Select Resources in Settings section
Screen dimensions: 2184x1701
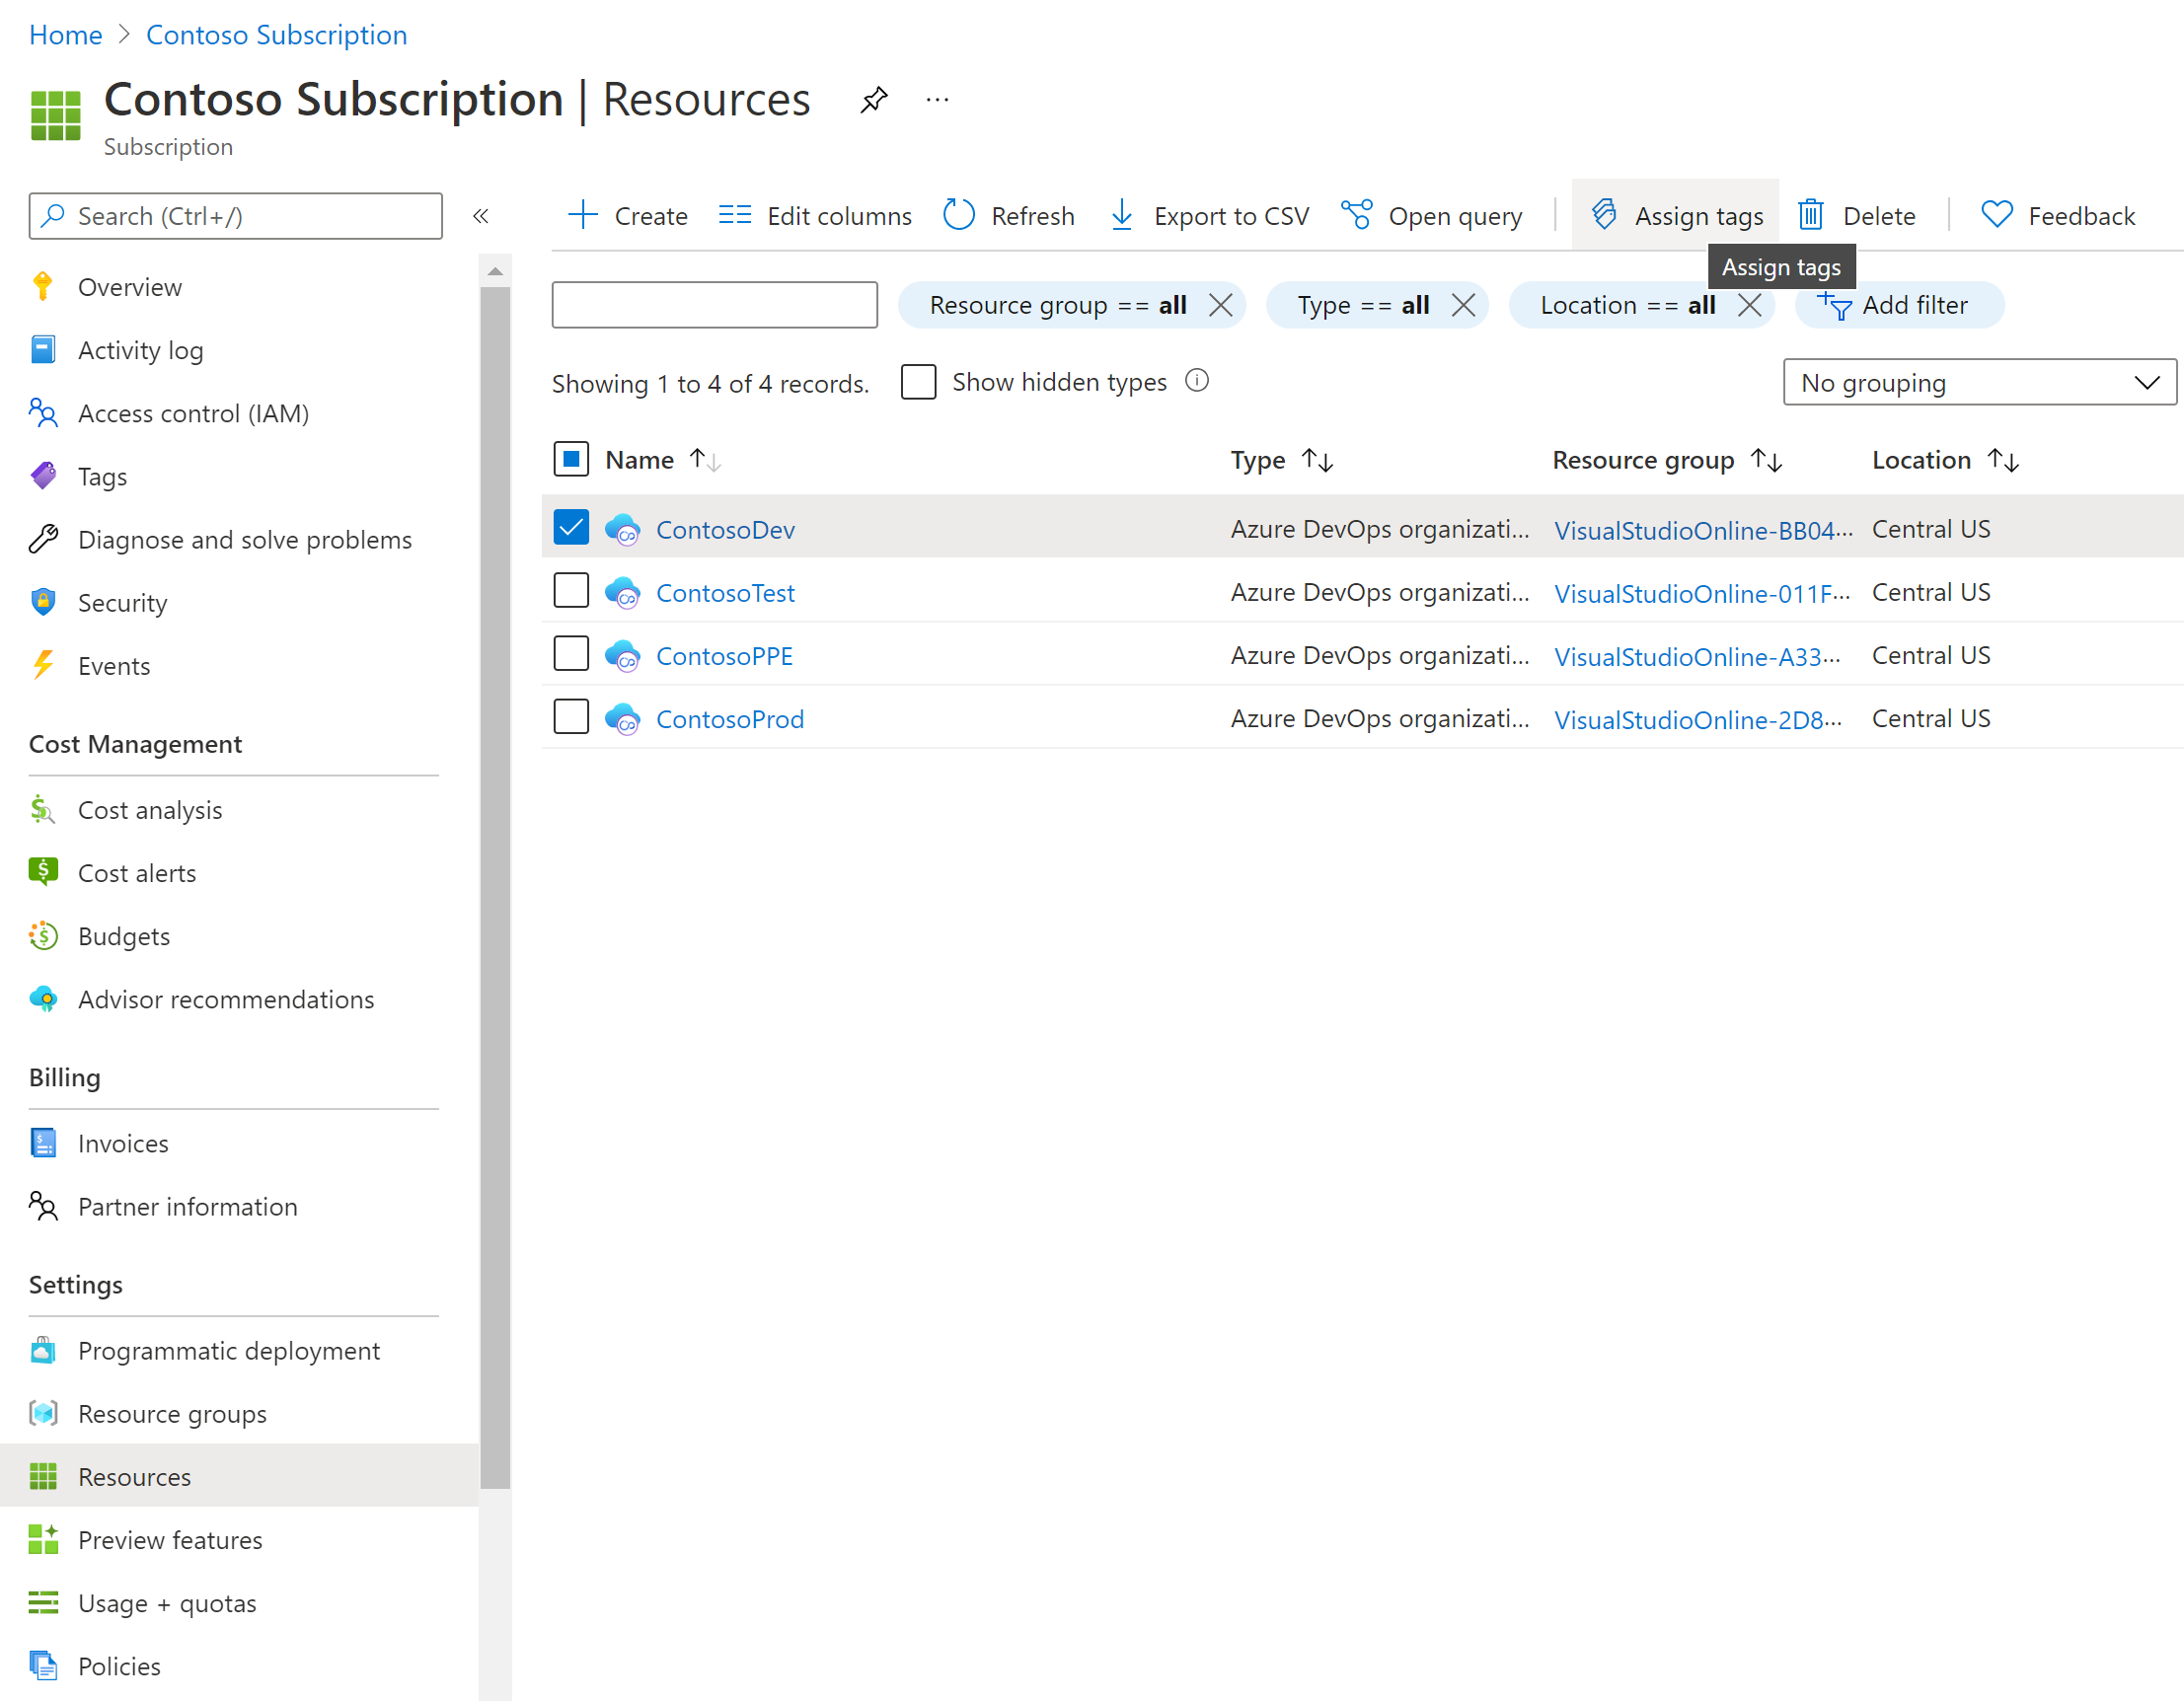[133, 1474]
